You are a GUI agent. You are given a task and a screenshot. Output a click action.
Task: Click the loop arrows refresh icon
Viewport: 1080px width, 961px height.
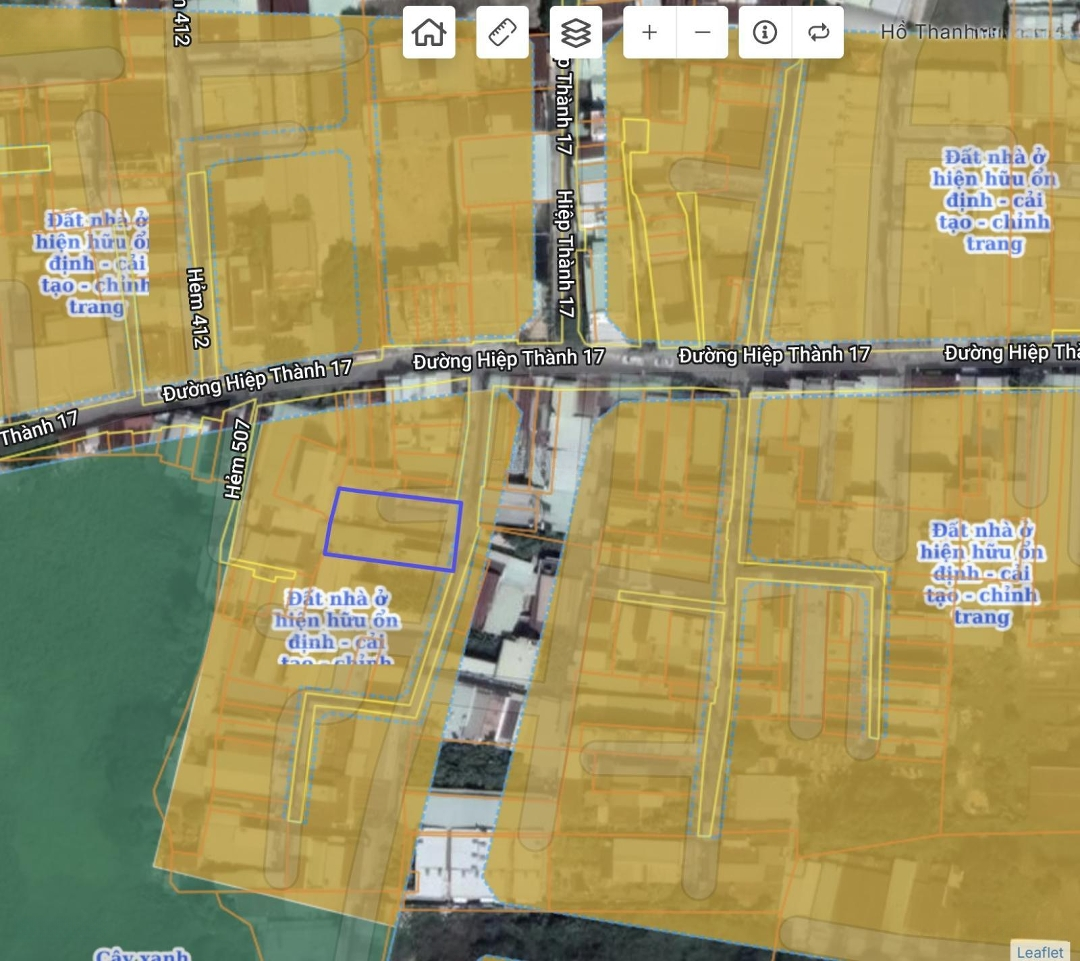[x=818, y=33]
